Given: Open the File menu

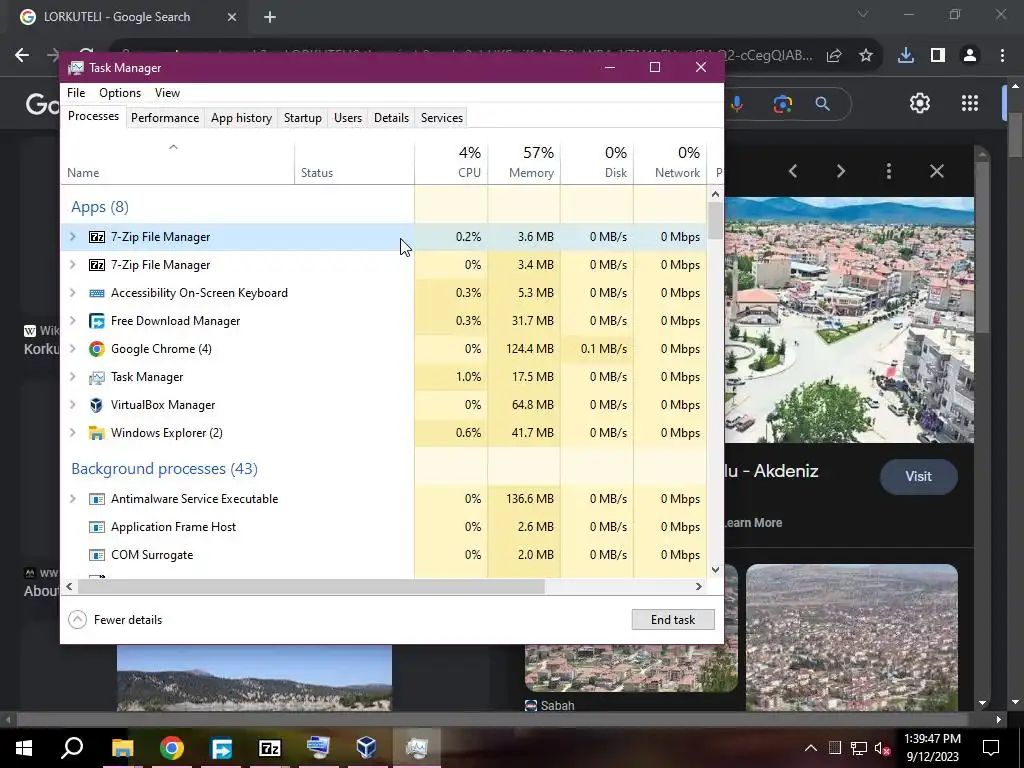Looking at the screenshot, I should (x=76, y=93).
